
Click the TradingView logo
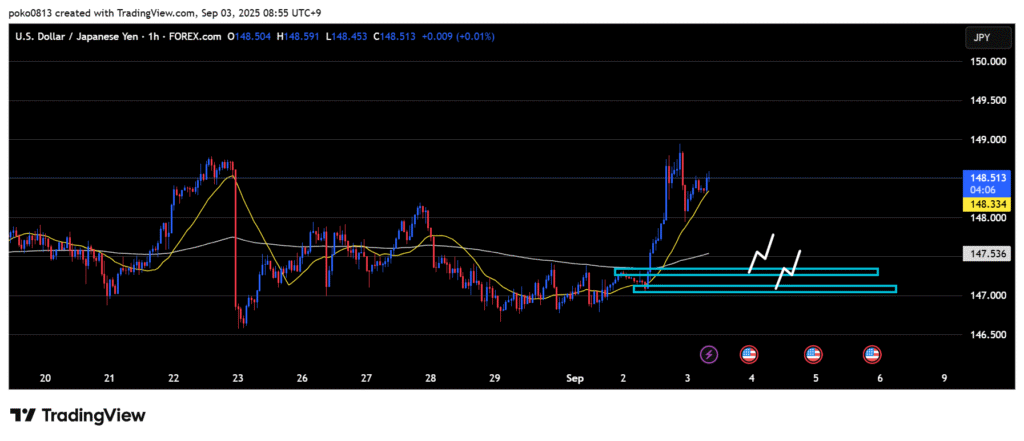(x=78, y=415)
